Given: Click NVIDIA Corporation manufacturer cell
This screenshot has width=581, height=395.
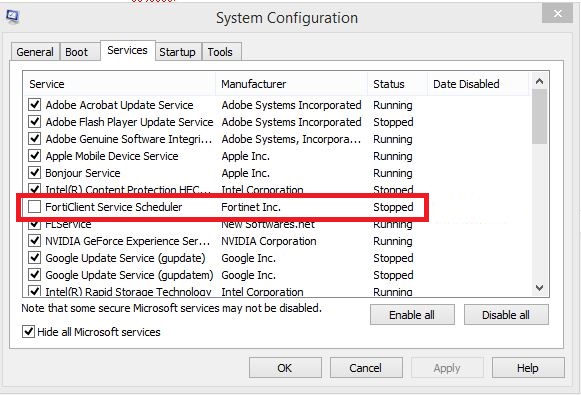Looking at the screenshot, I should [269, 241].
